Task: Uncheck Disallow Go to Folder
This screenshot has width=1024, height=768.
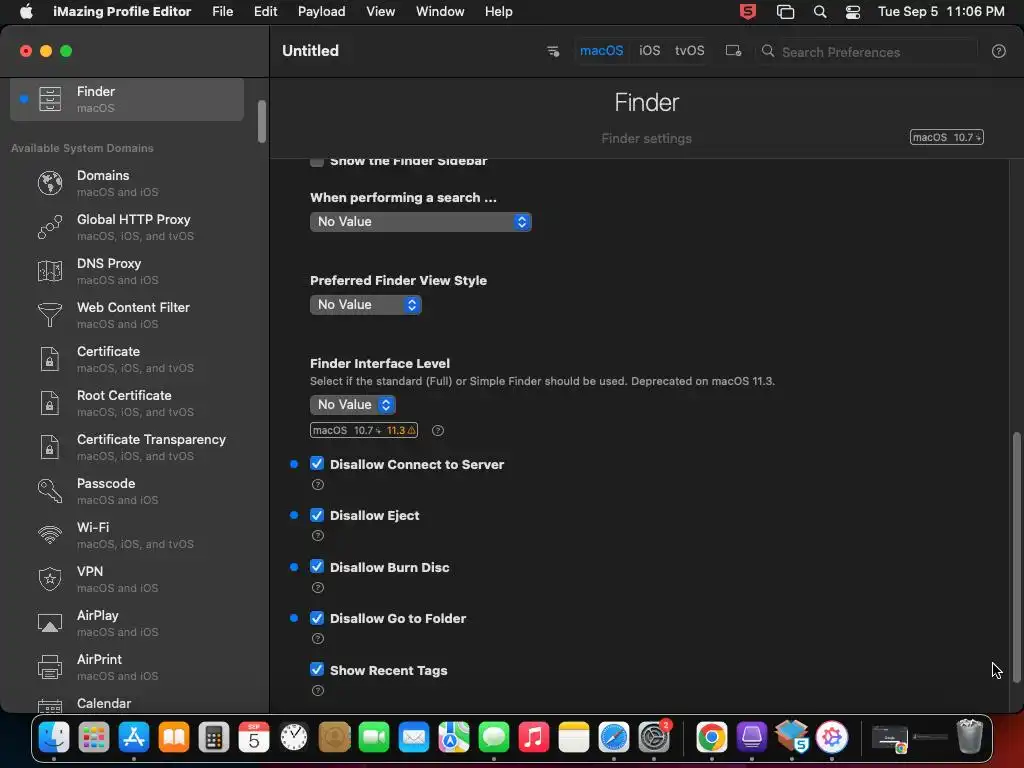Action: coord(317,618)
